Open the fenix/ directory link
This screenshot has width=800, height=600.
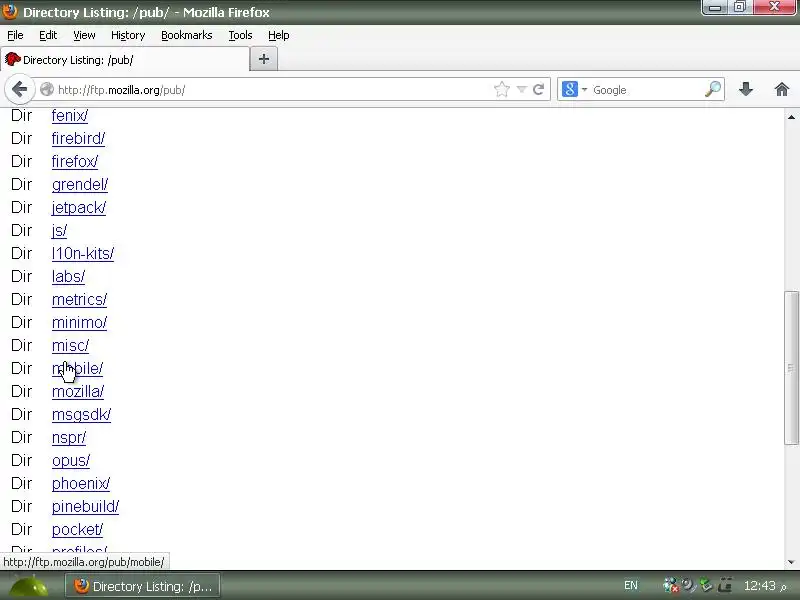[70, 116]
